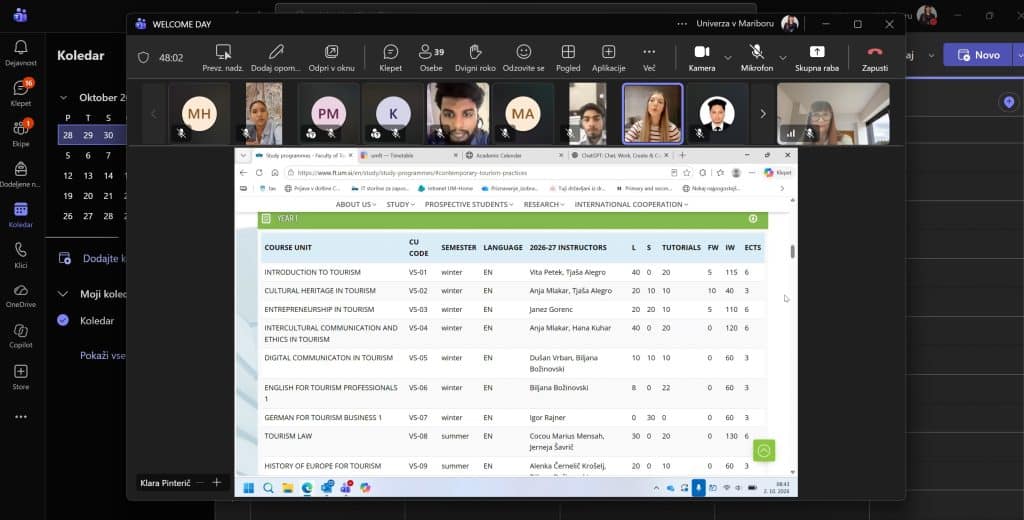
Task: Show Osebe participants list with 39 people
Action: 431,57
